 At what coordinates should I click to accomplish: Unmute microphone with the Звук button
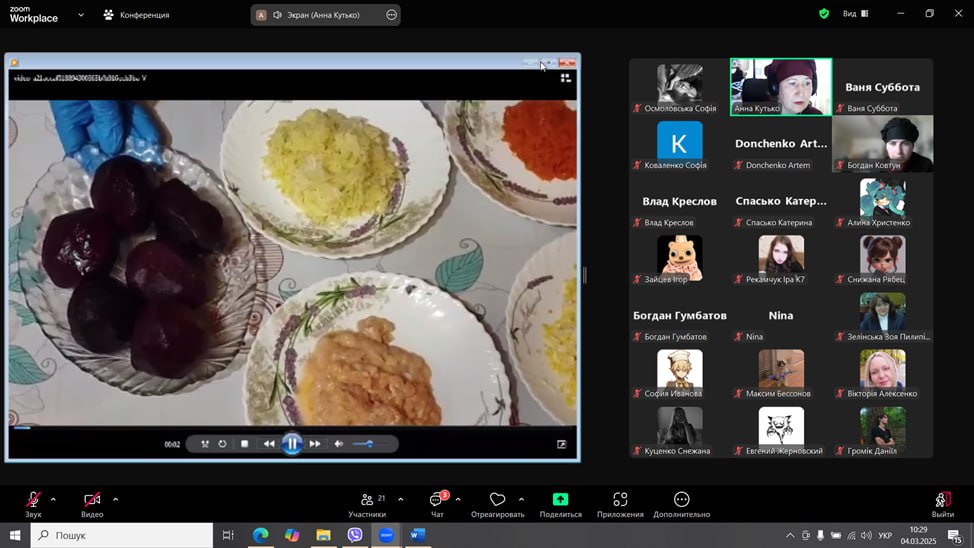(33, 500)
